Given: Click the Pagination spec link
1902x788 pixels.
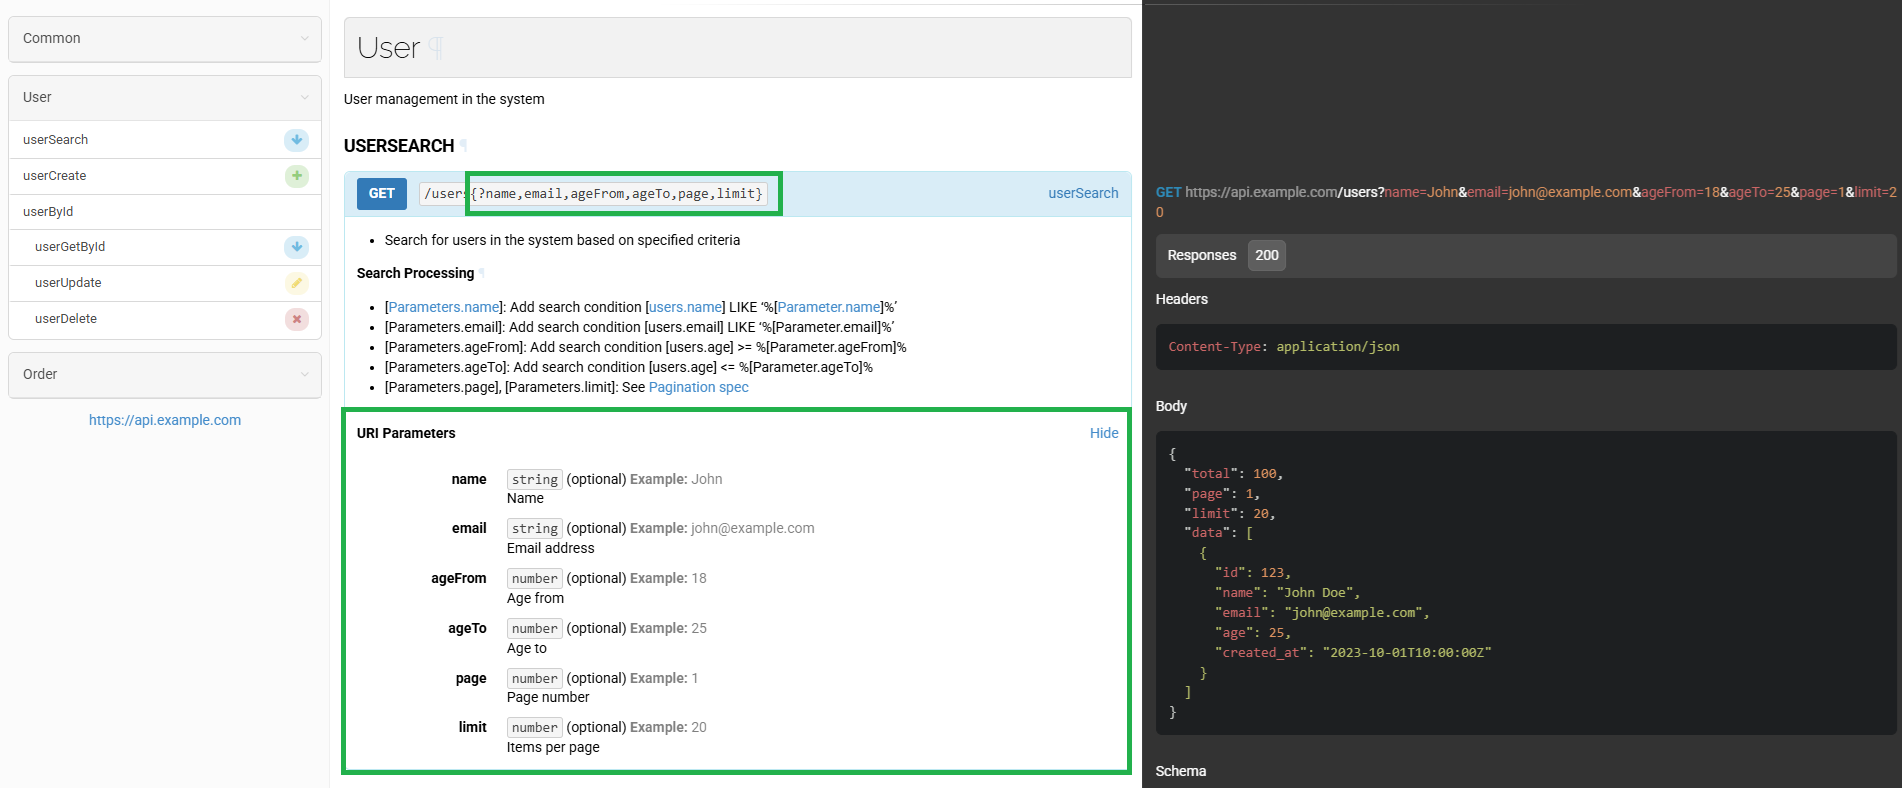Looking at the screenshot, I should (x=698, y=387).
